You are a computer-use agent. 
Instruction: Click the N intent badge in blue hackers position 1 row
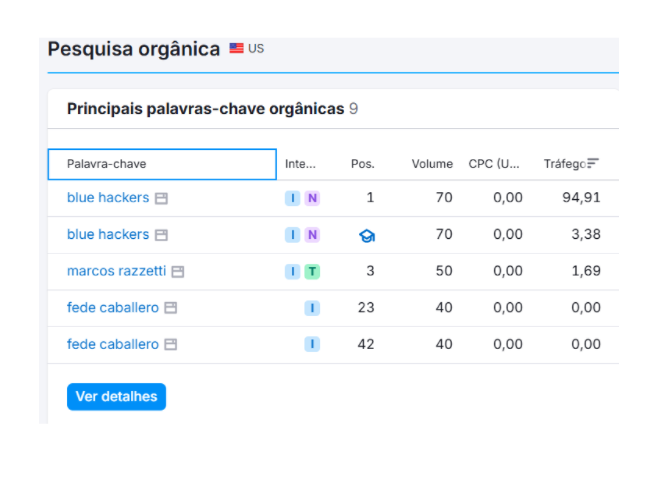click(312, 198)
